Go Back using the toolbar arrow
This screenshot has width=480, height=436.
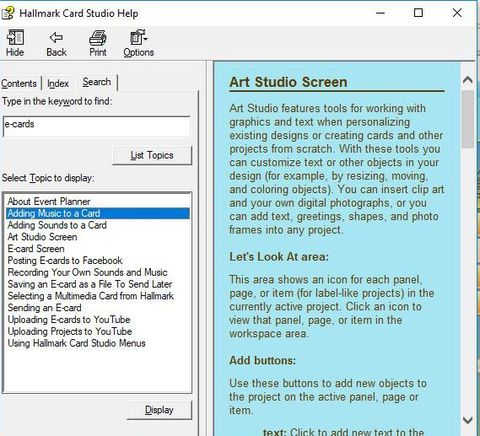click(56, 43)
